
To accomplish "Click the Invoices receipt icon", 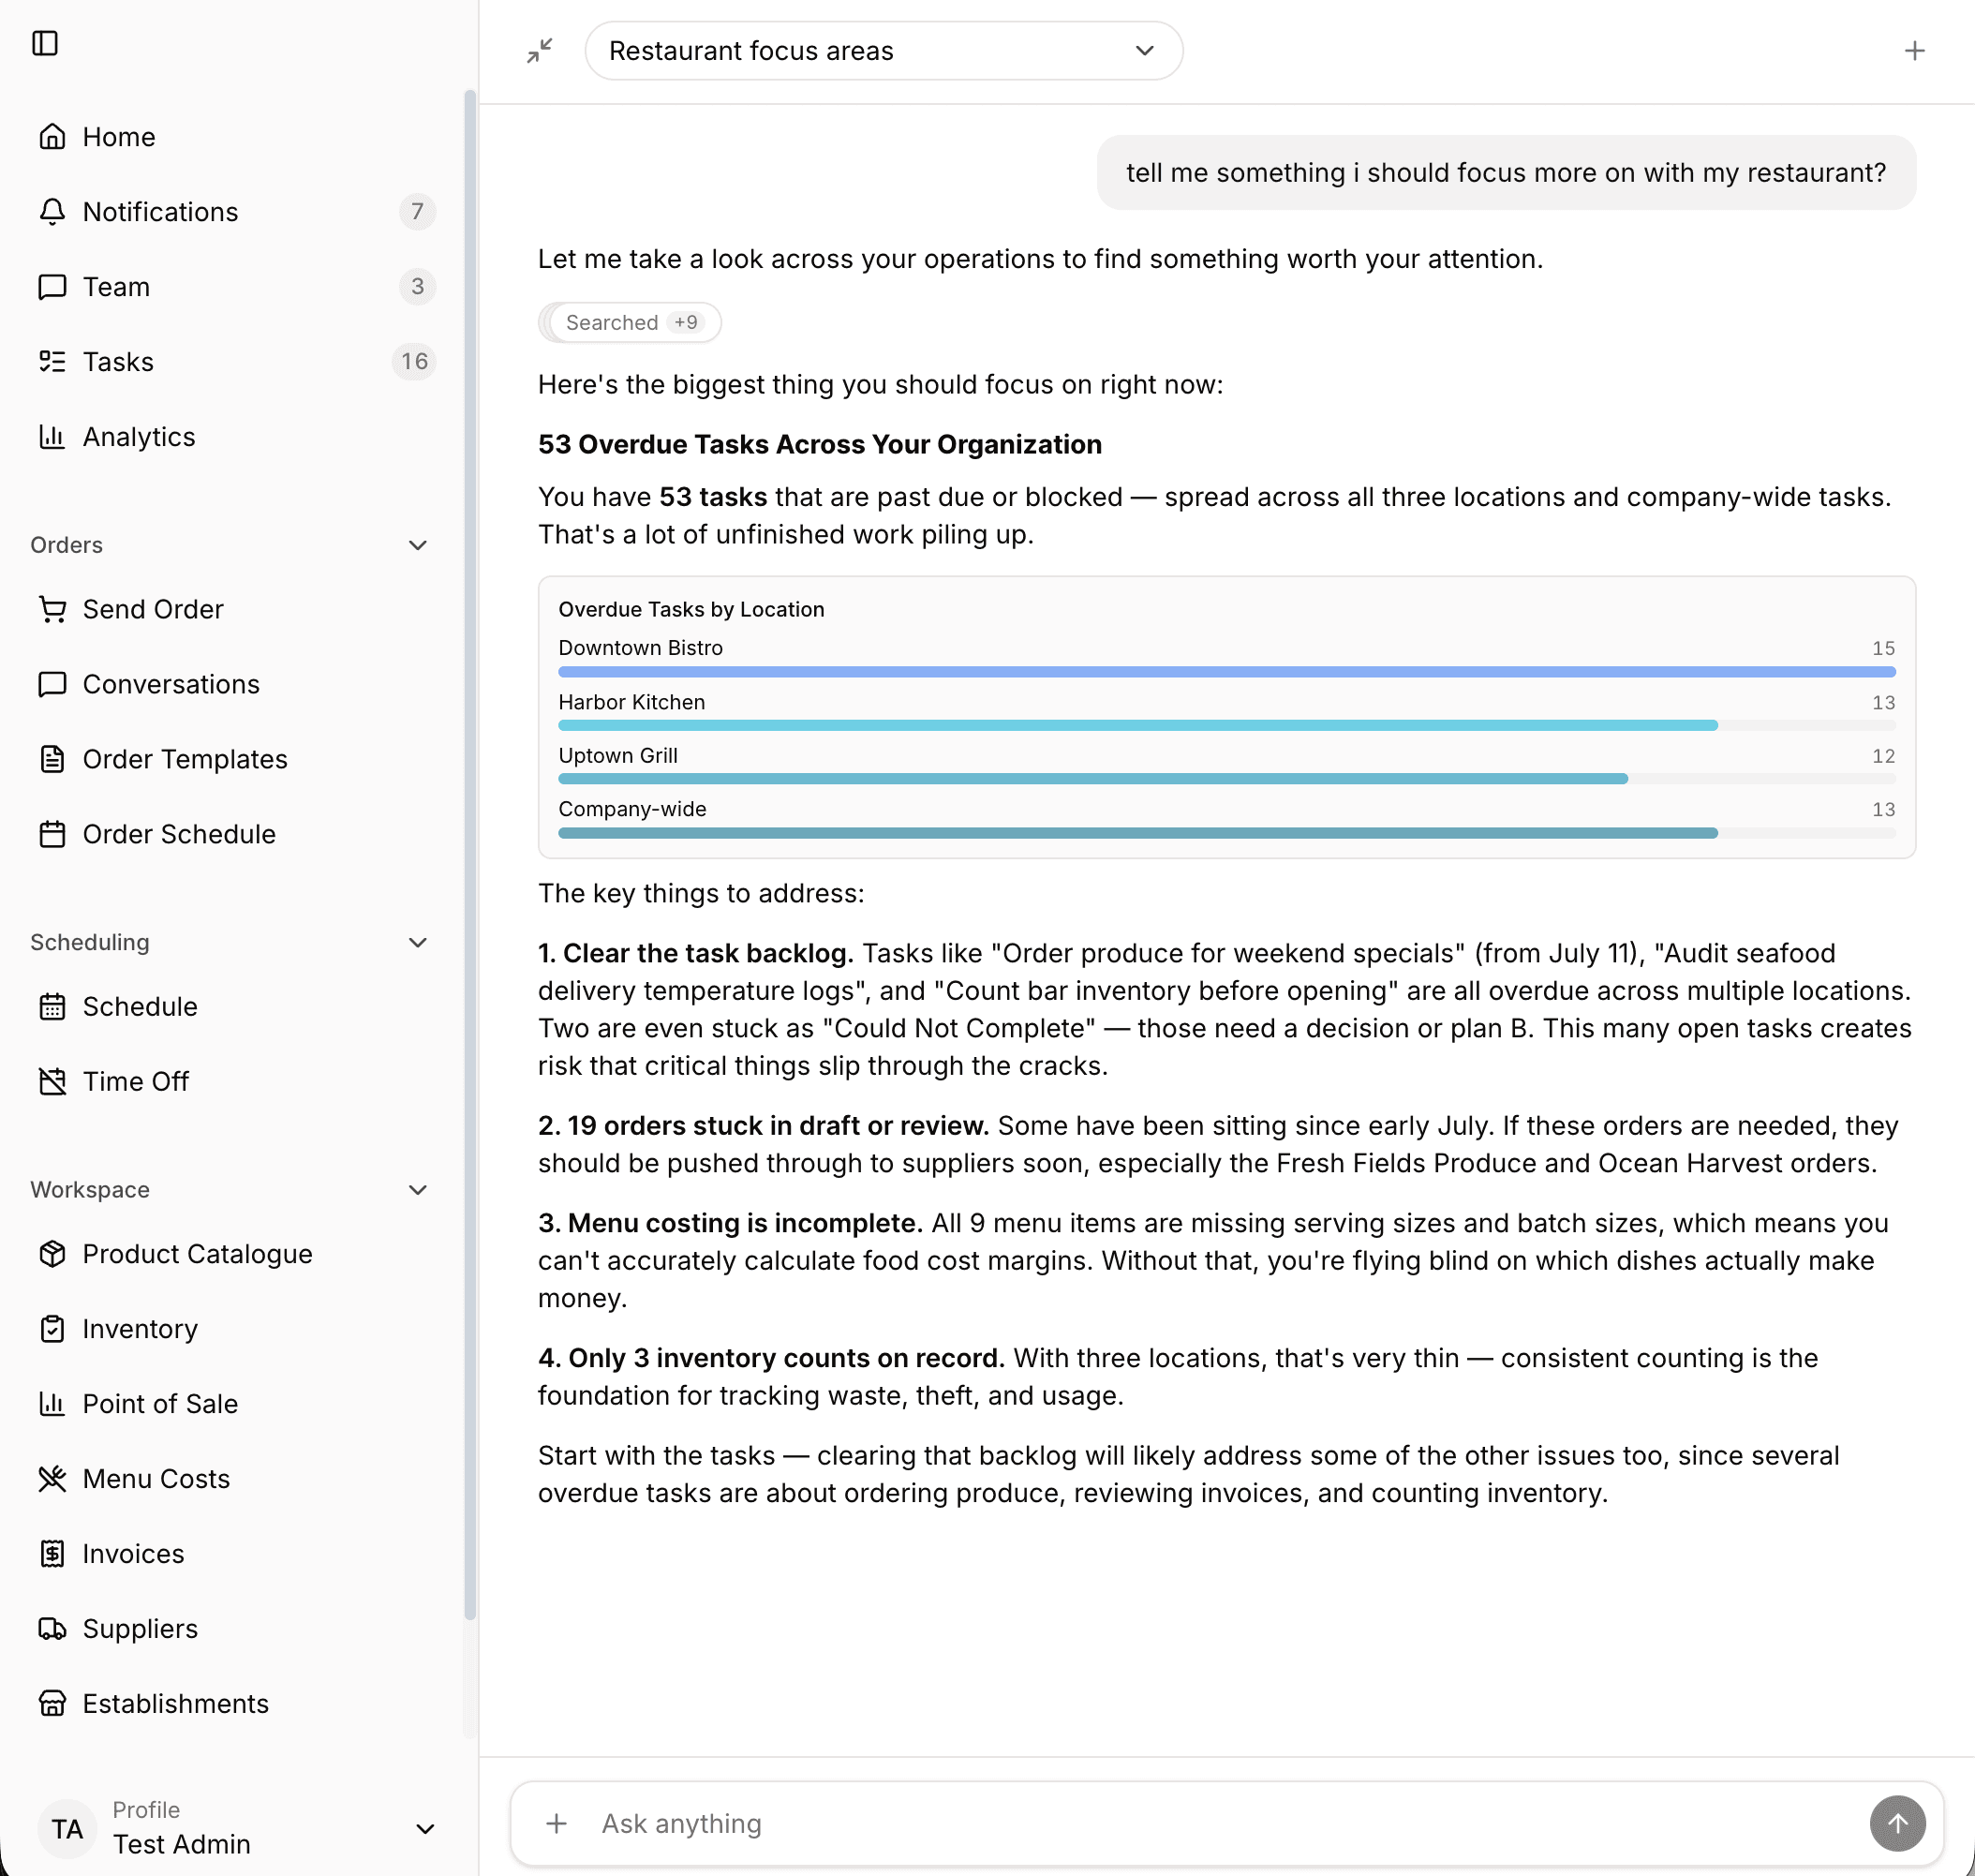I will 52,1553.
